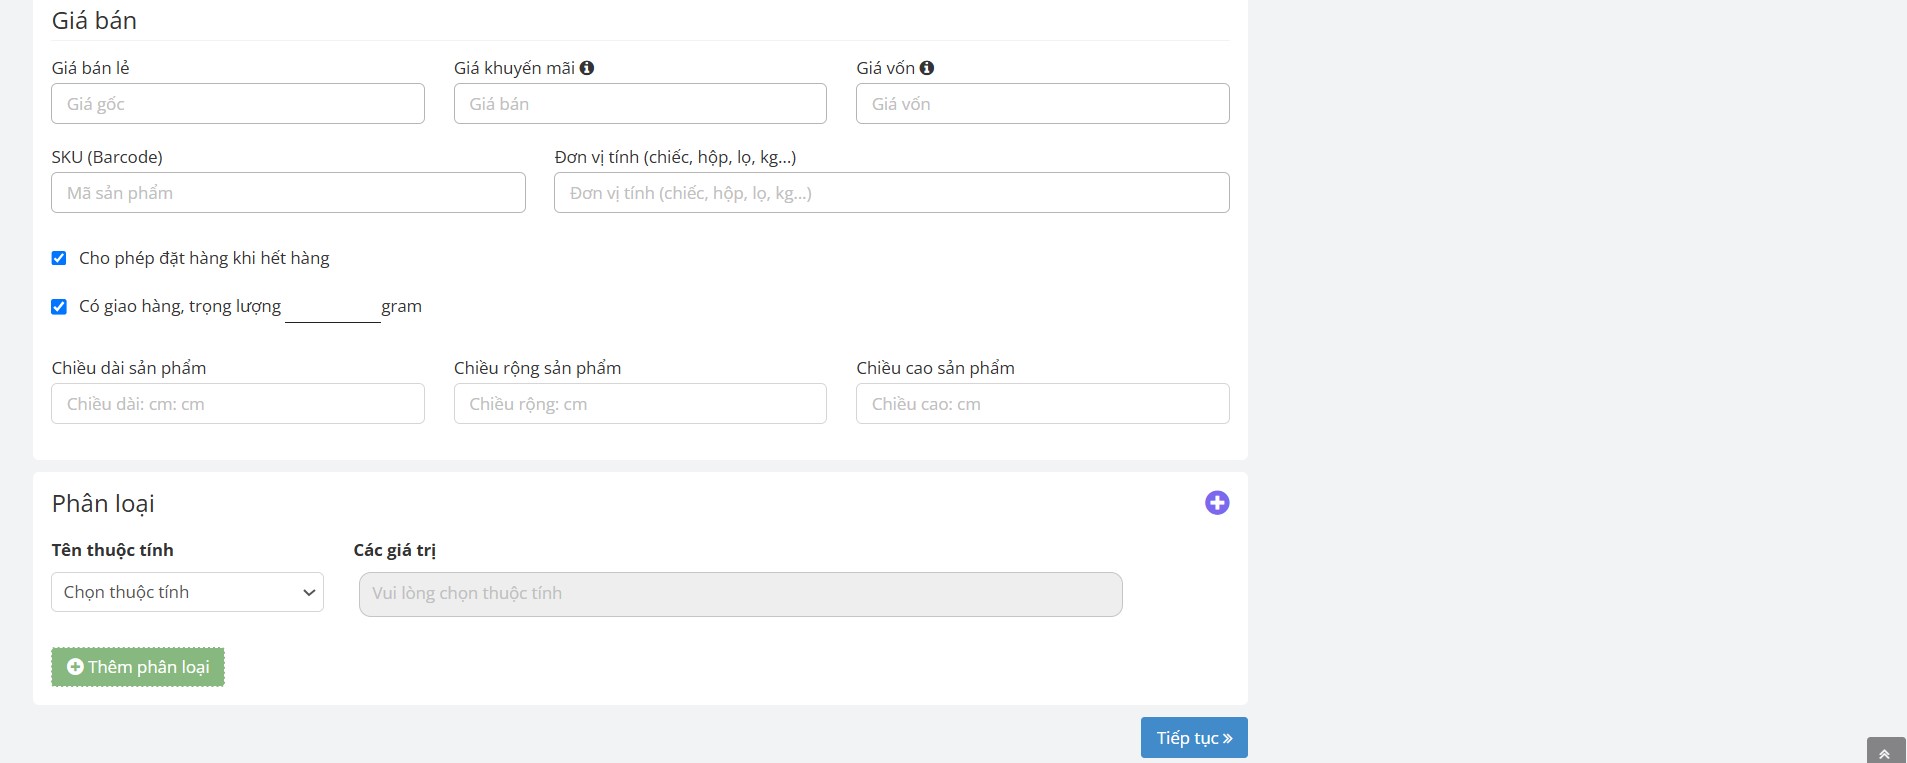This screenshot has width=1907, height=763.
Task: Select the Giá vốn input field
Action: click(x=1042, y=104)
